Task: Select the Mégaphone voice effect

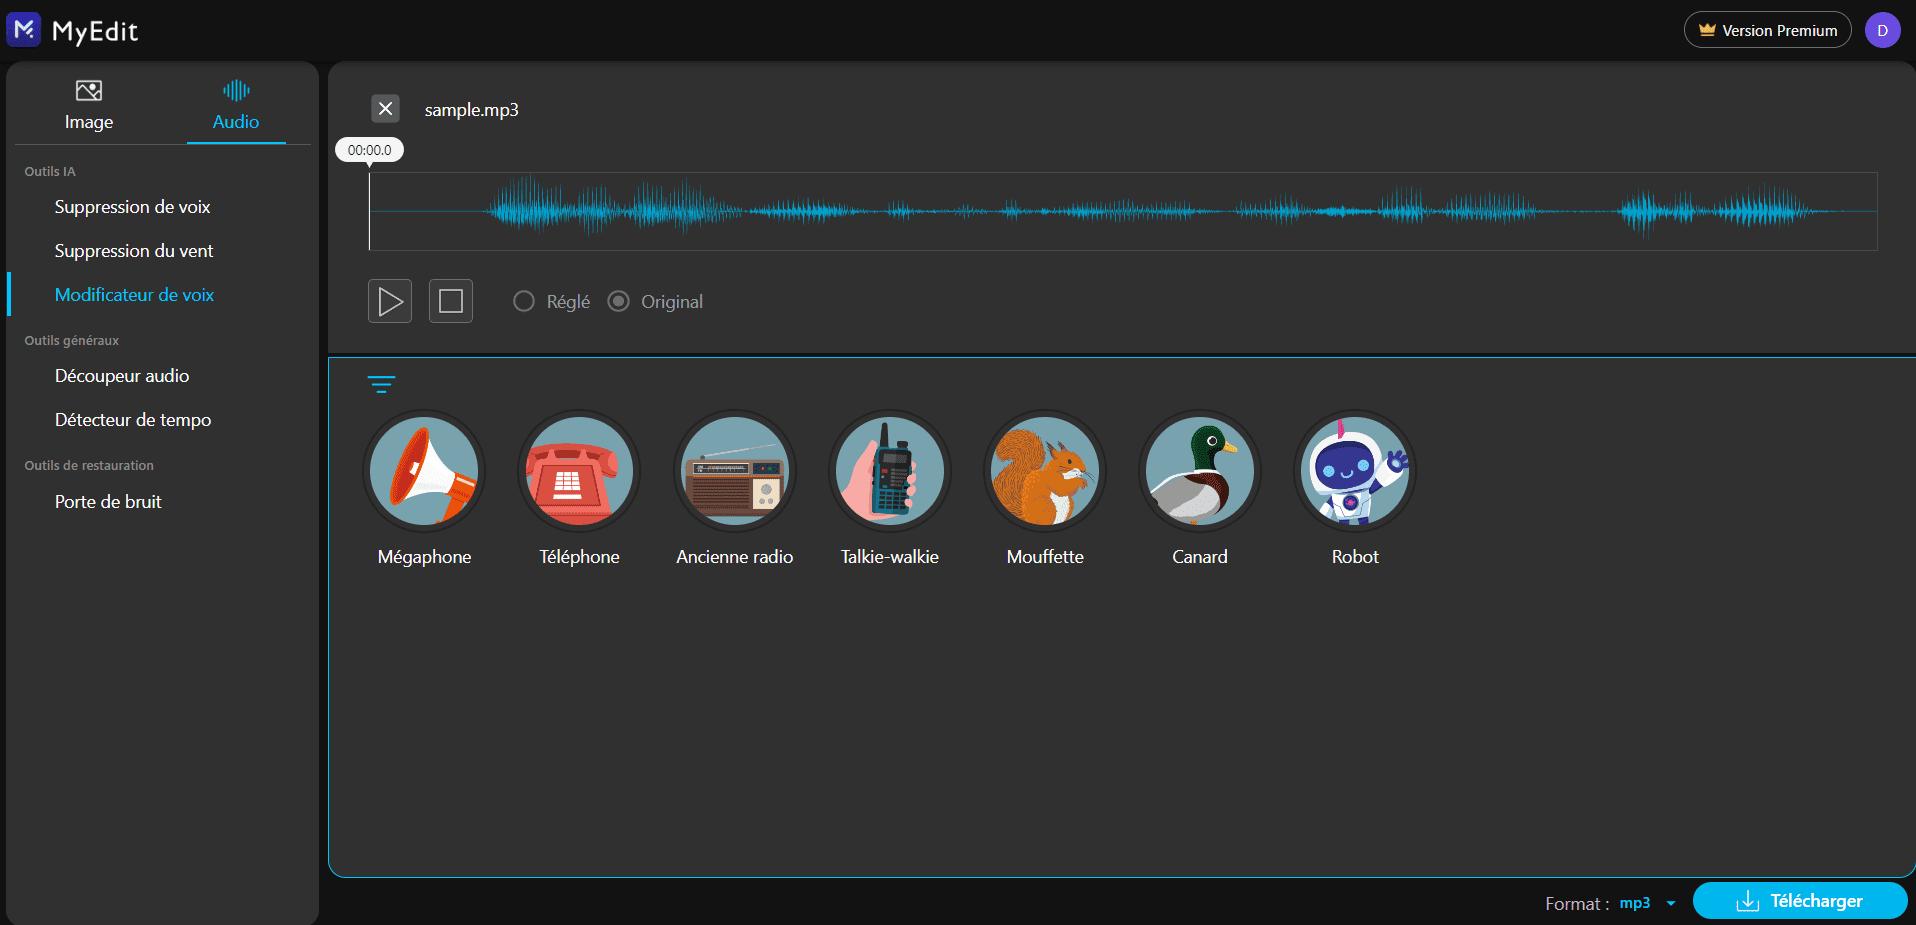Action: coord(424,471)
